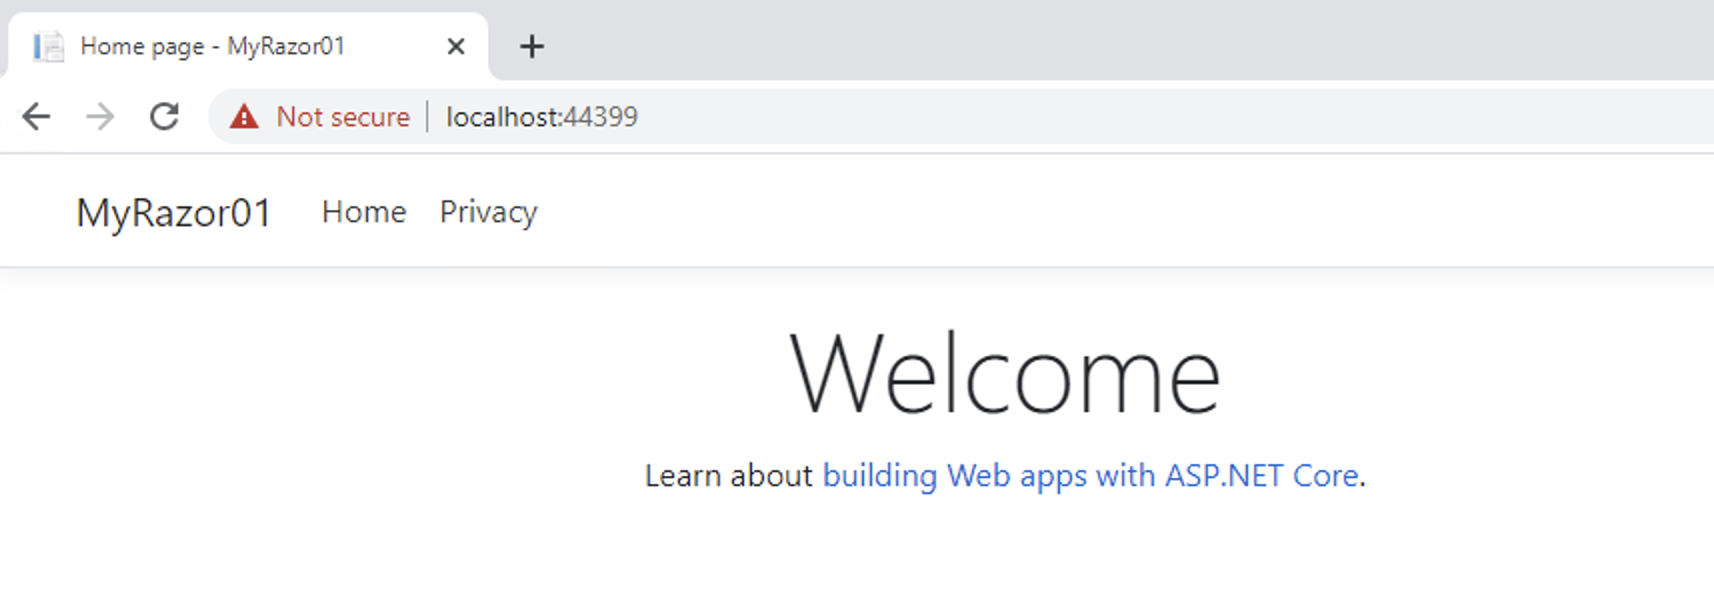The width and height of the screenshot is (1714, 602).
Task: Click the "Not secure" label
Action: [x=342, y=117]
